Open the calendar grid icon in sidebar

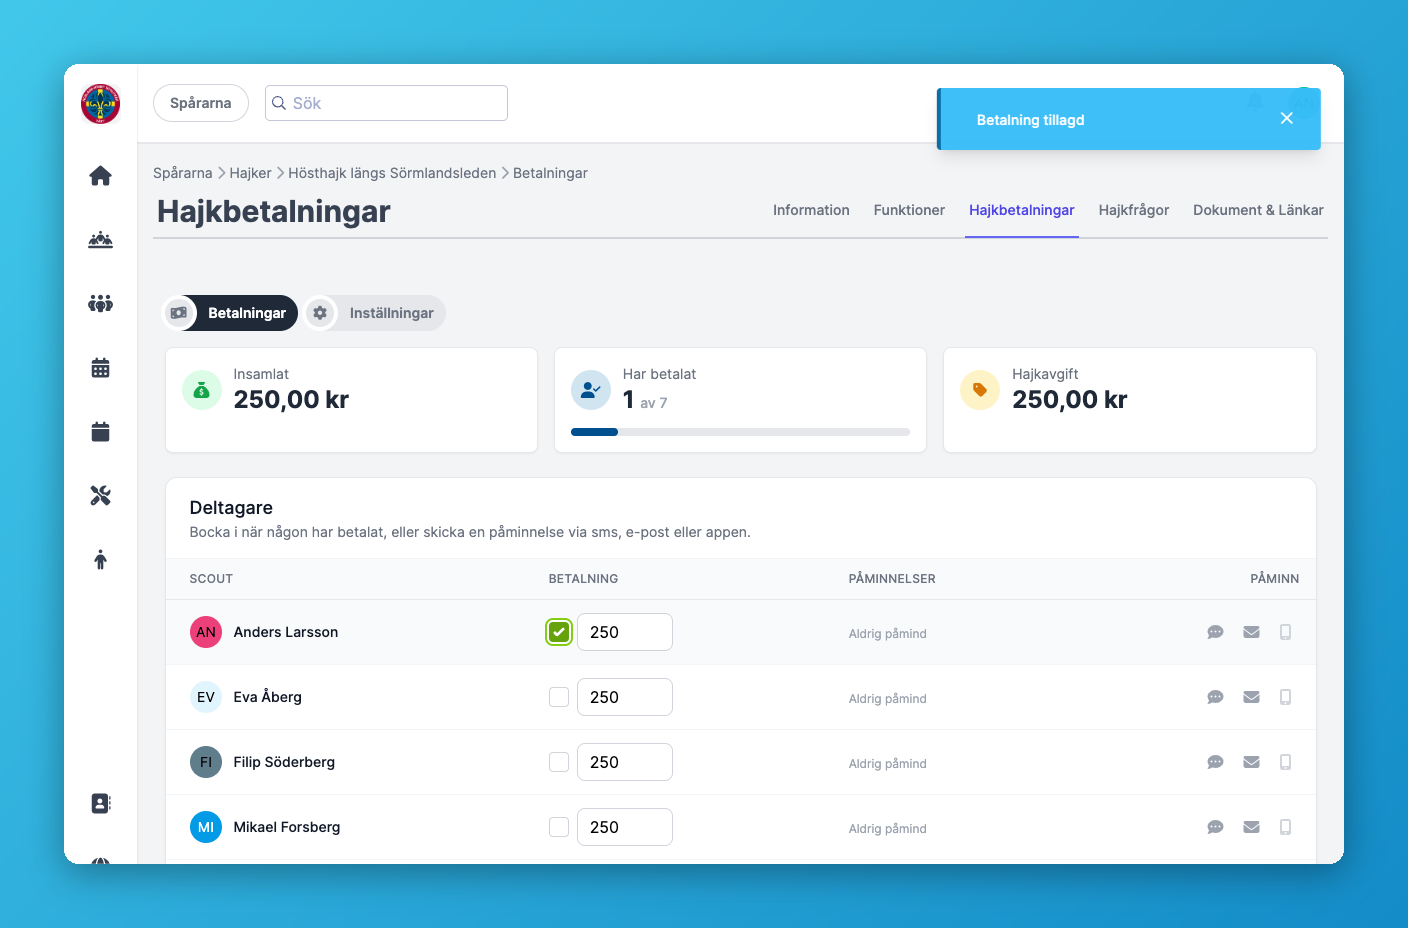pos(100,368)
